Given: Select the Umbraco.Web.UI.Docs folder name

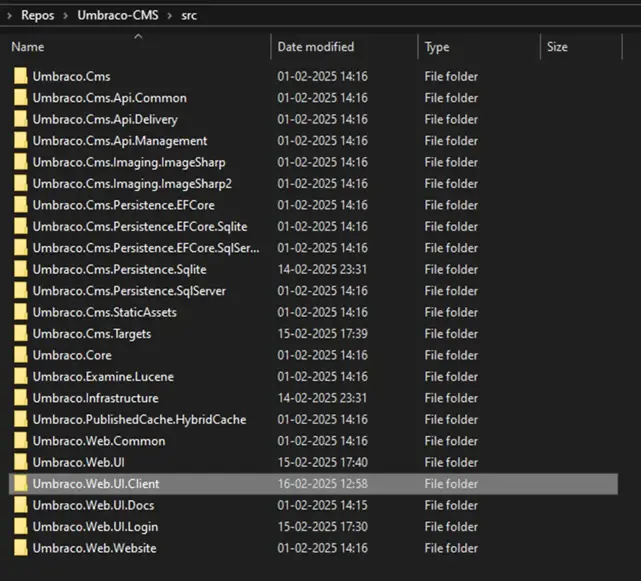Looking at the screenshot, I should click(93, 505).
